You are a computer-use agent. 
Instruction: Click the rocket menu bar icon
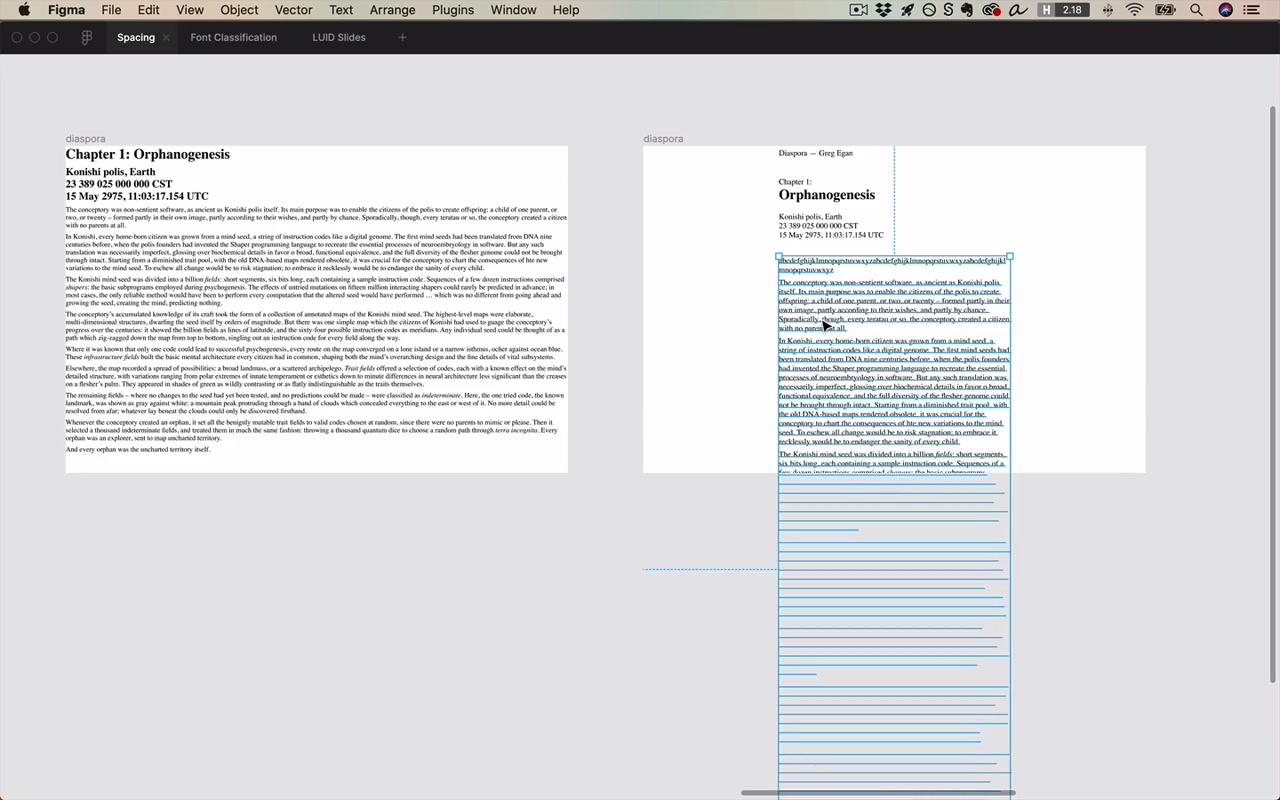click(908, 10)
